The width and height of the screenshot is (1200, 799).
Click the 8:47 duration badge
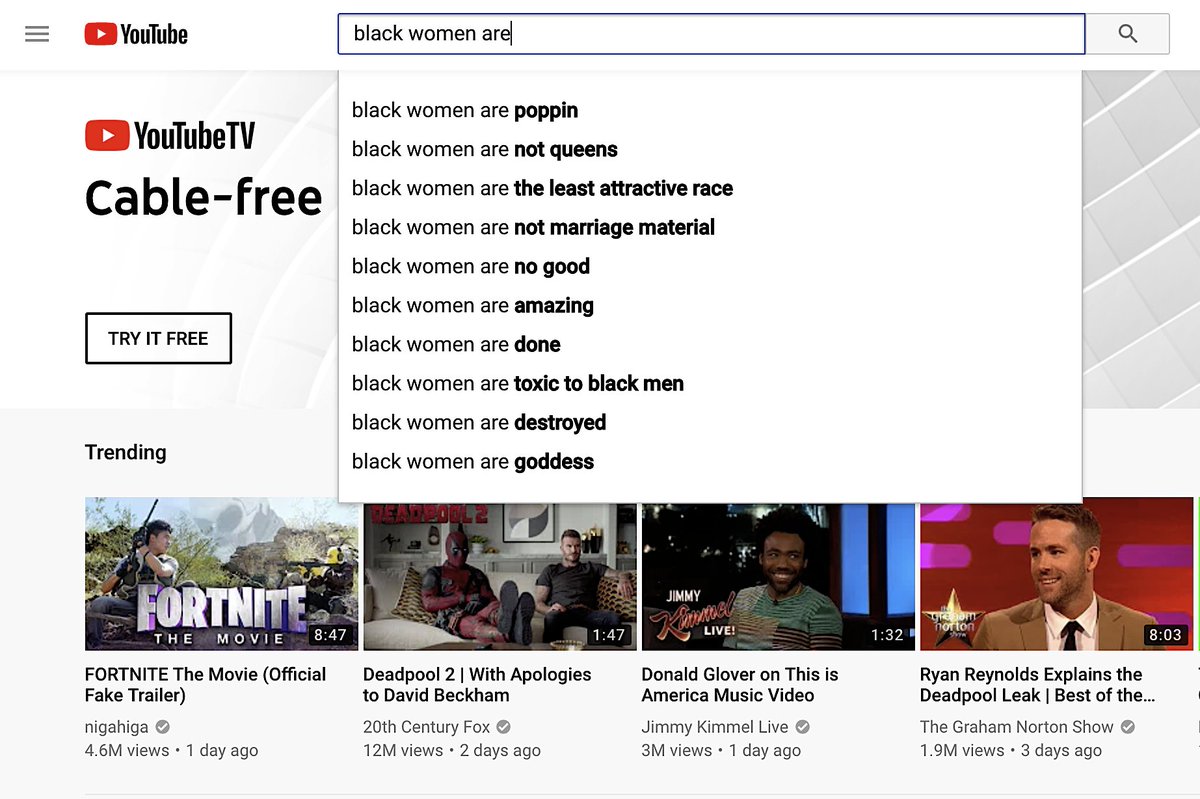coord(330,634)
